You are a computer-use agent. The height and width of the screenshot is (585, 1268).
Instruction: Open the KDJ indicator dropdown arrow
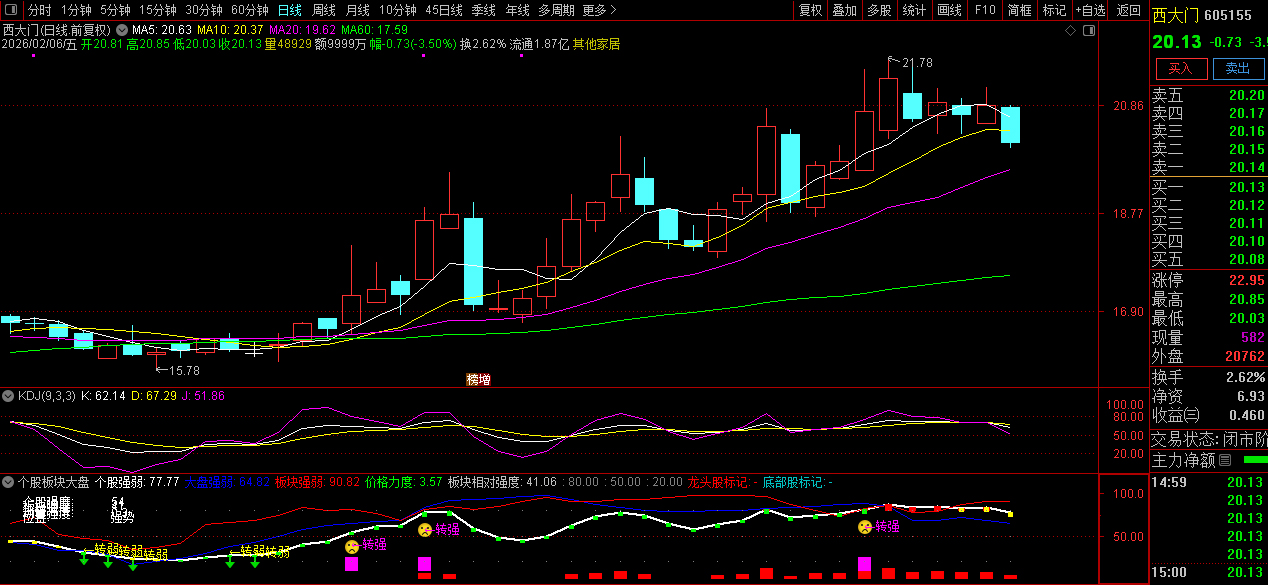pyautogui.click(x=9, y=396)
